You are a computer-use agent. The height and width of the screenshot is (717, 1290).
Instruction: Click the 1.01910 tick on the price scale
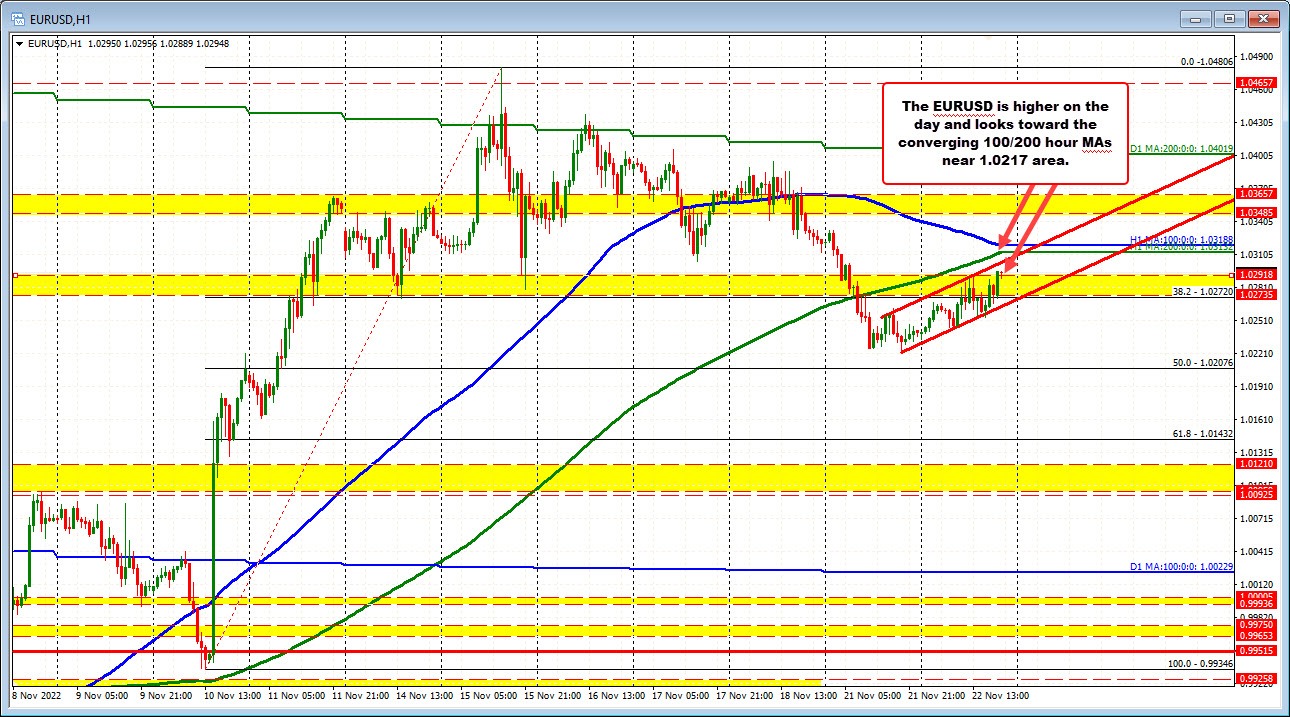(x=1255, y=386)
